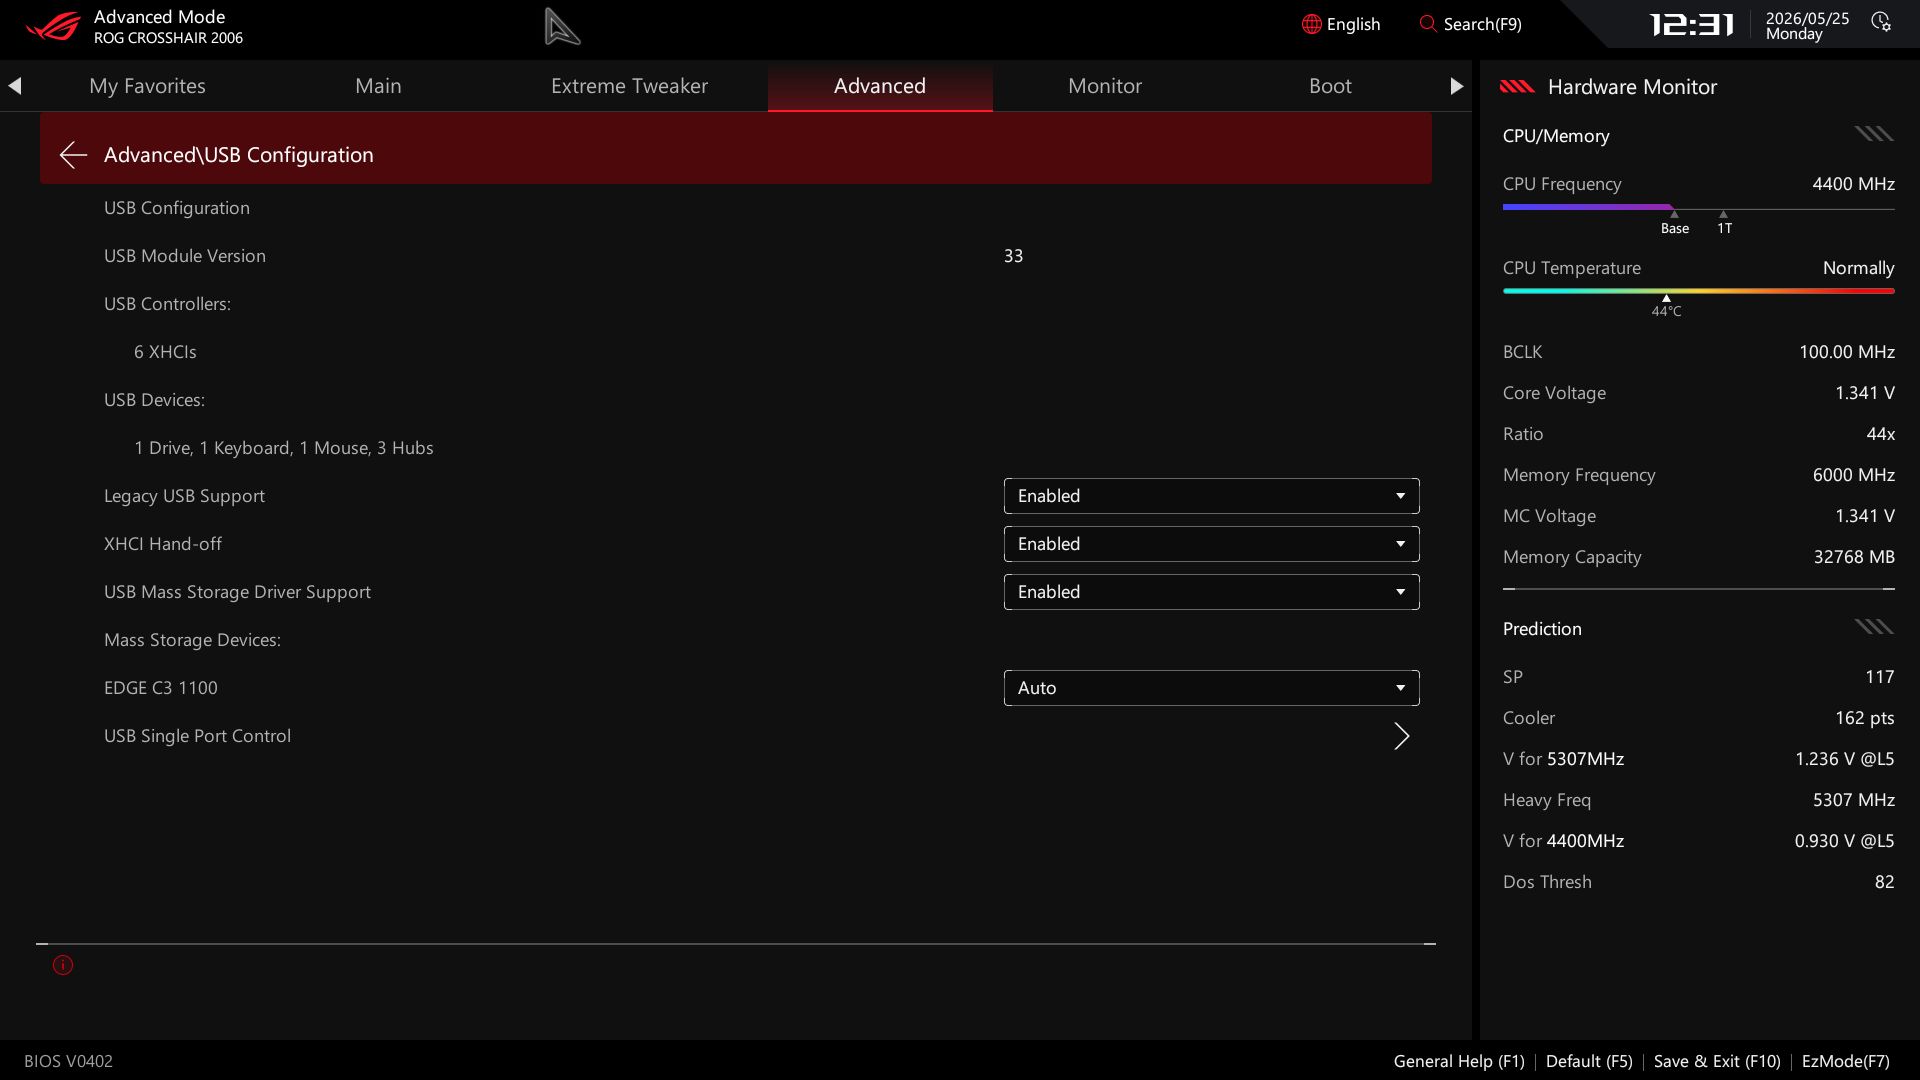Screen dimensions: 1920x1080
Task: Click '1 Drive, 1 Keyboard, 1 Mouse, 3 Hubs'
Action: pos(284,448)
